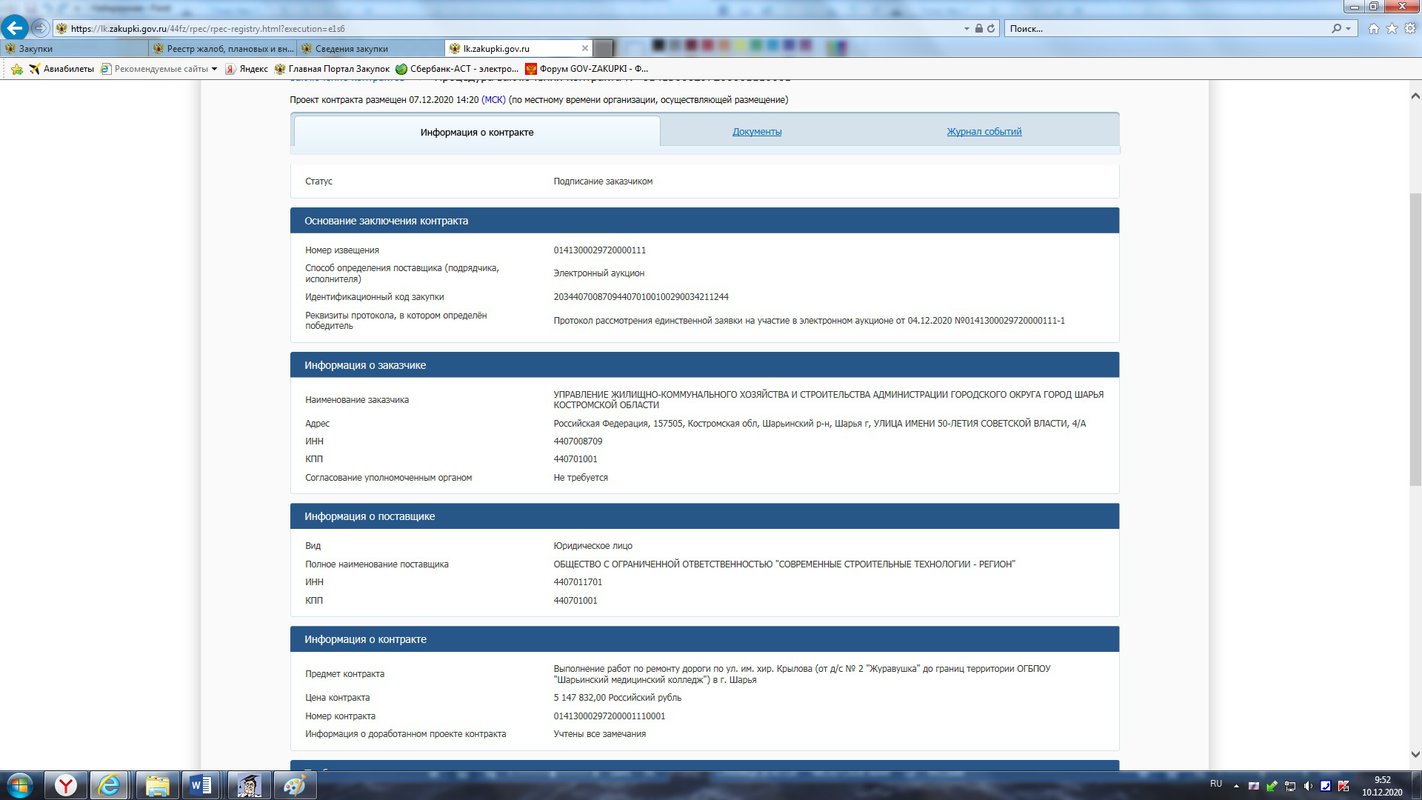Click the scrollbar down arrow
Image resolution: width=1422 pixels, height=800 pixels.
click(1414, 755)
